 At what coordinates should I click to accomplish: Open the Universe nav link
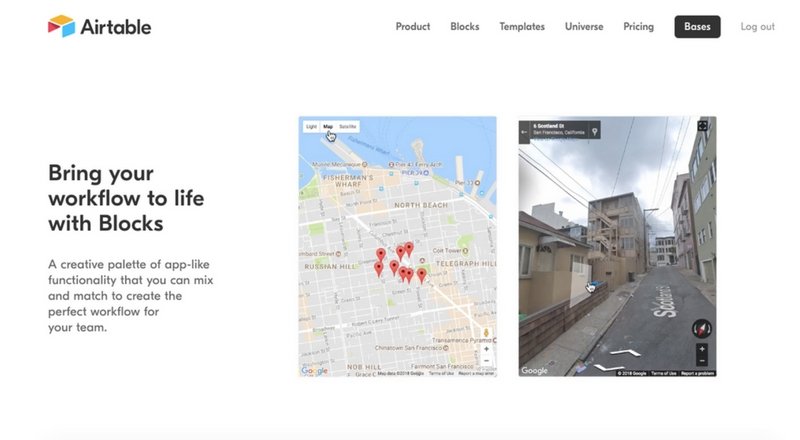pos(584,27)
